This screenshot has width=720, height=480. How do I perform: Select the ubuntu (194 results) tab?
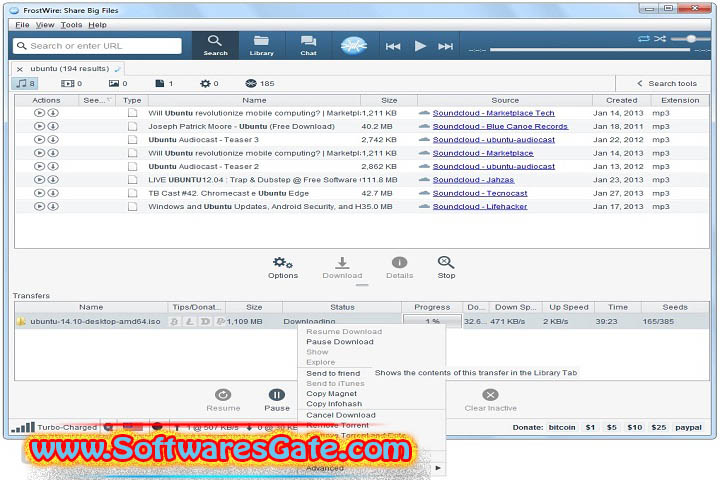pos(69,68)
